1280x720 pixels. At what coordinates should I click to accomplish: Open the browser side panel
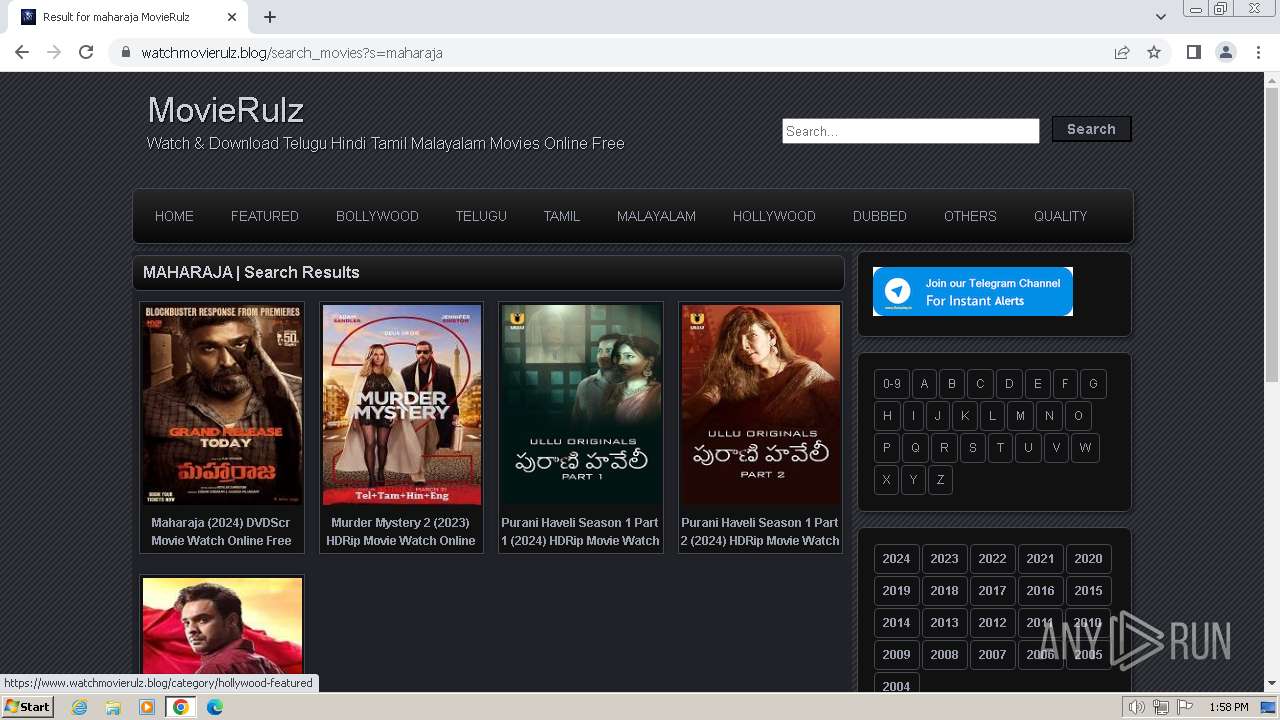1193,52
